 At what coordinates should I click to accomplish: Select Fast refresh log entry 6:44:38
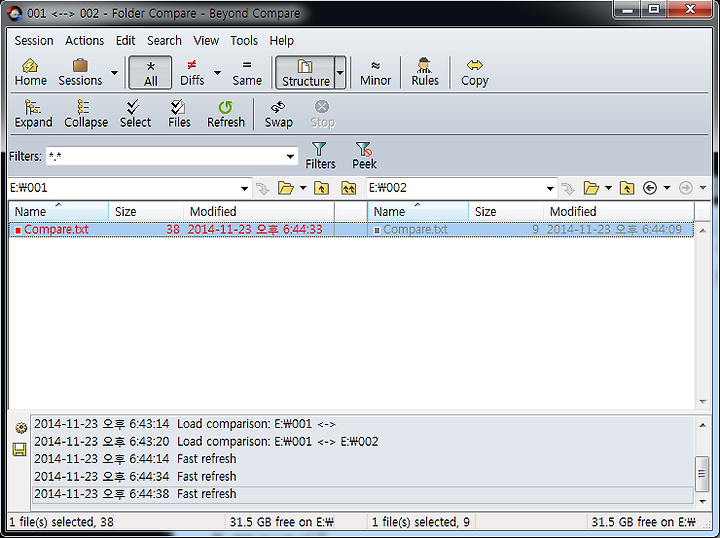point(363,494)
